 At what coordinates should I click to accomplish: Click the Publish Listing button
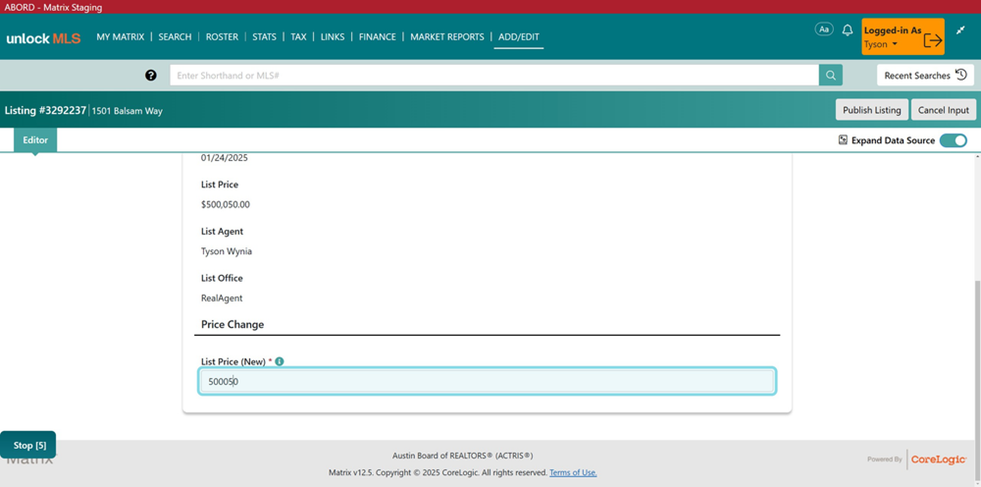[872, 110]
